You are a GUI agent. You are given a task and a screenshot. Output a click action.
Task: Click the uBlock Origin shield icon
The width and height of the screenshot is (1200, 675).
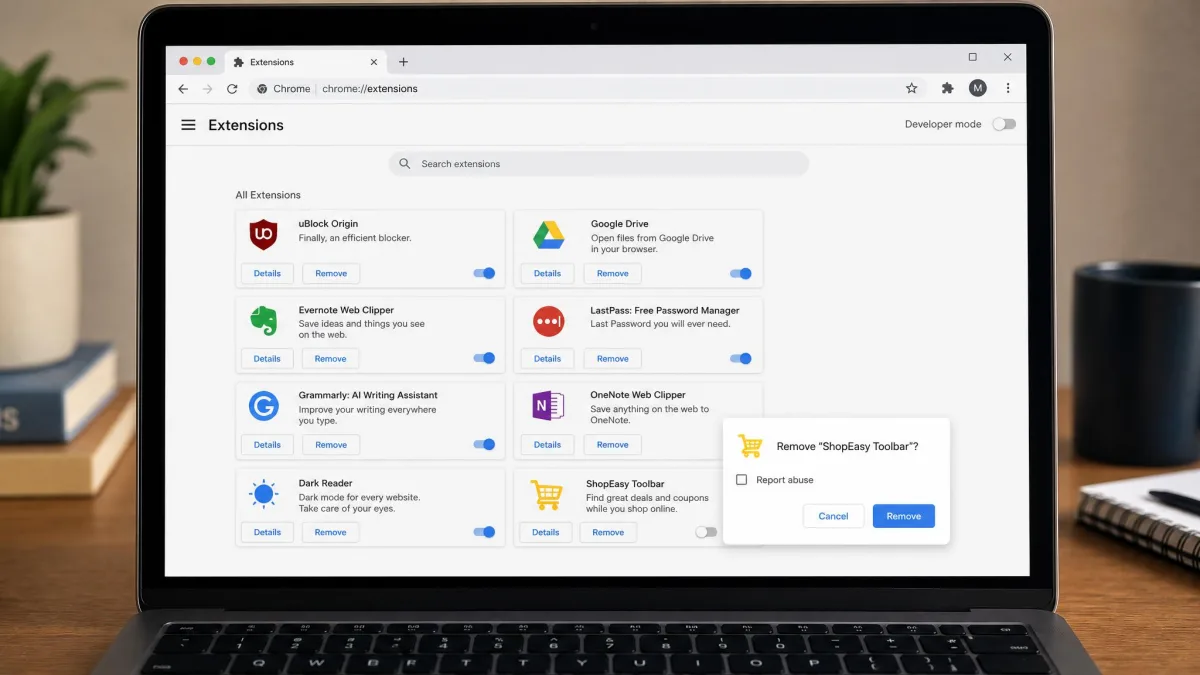[x=263, y=234]
